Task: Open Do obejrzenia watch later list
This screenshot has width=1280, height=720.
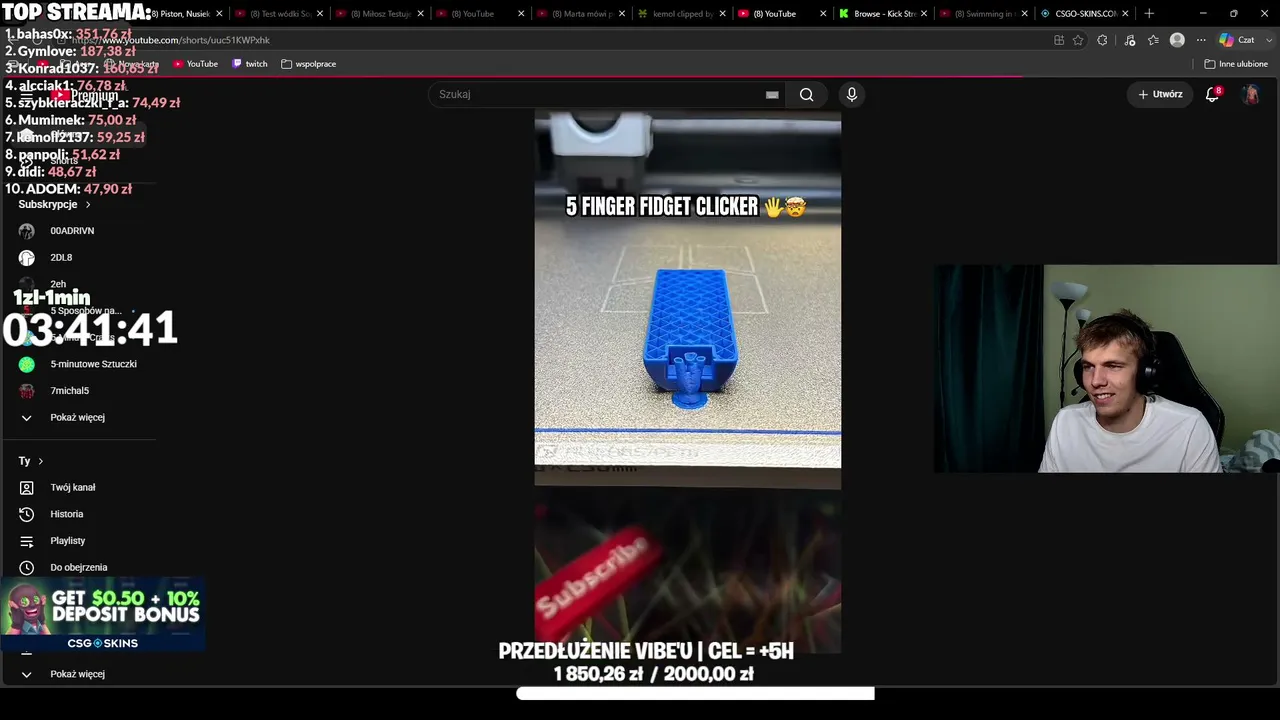Action: coord(79,567)
